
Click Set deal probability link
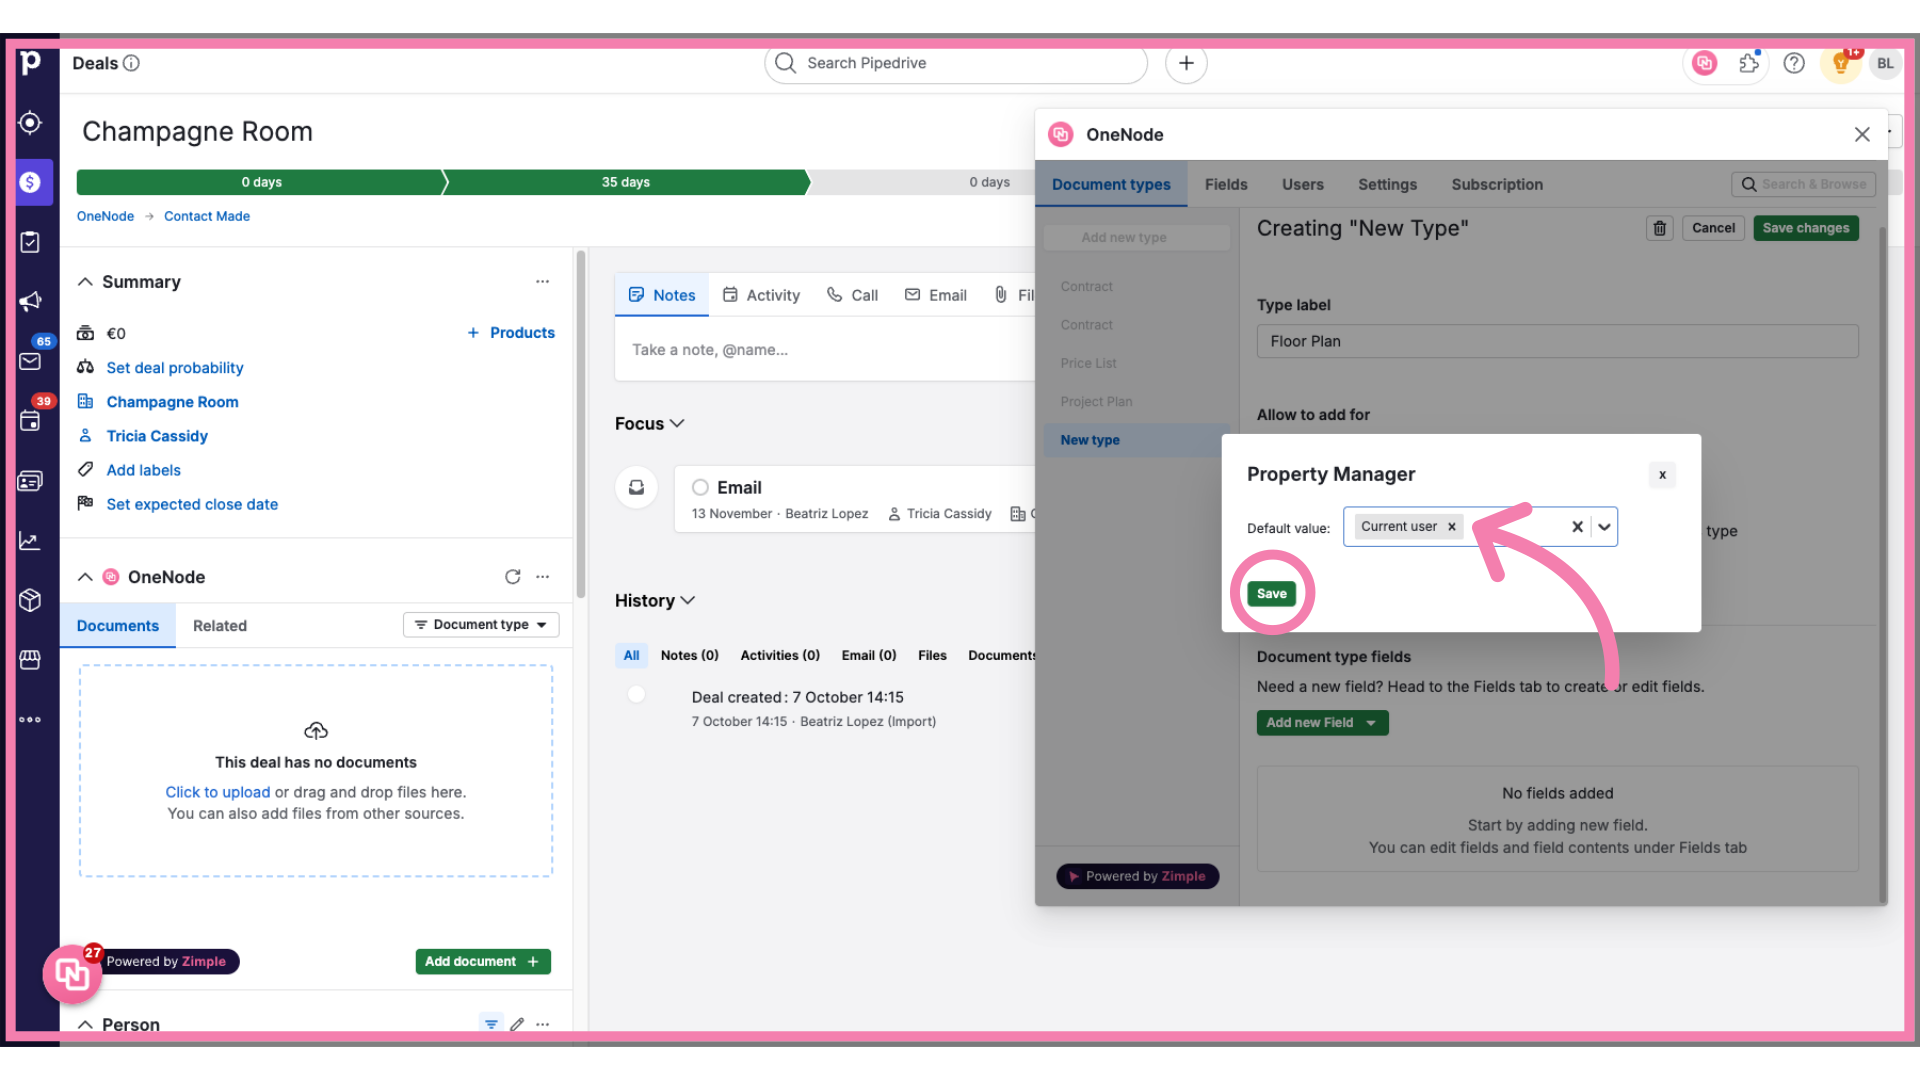[x=175, y=368]
